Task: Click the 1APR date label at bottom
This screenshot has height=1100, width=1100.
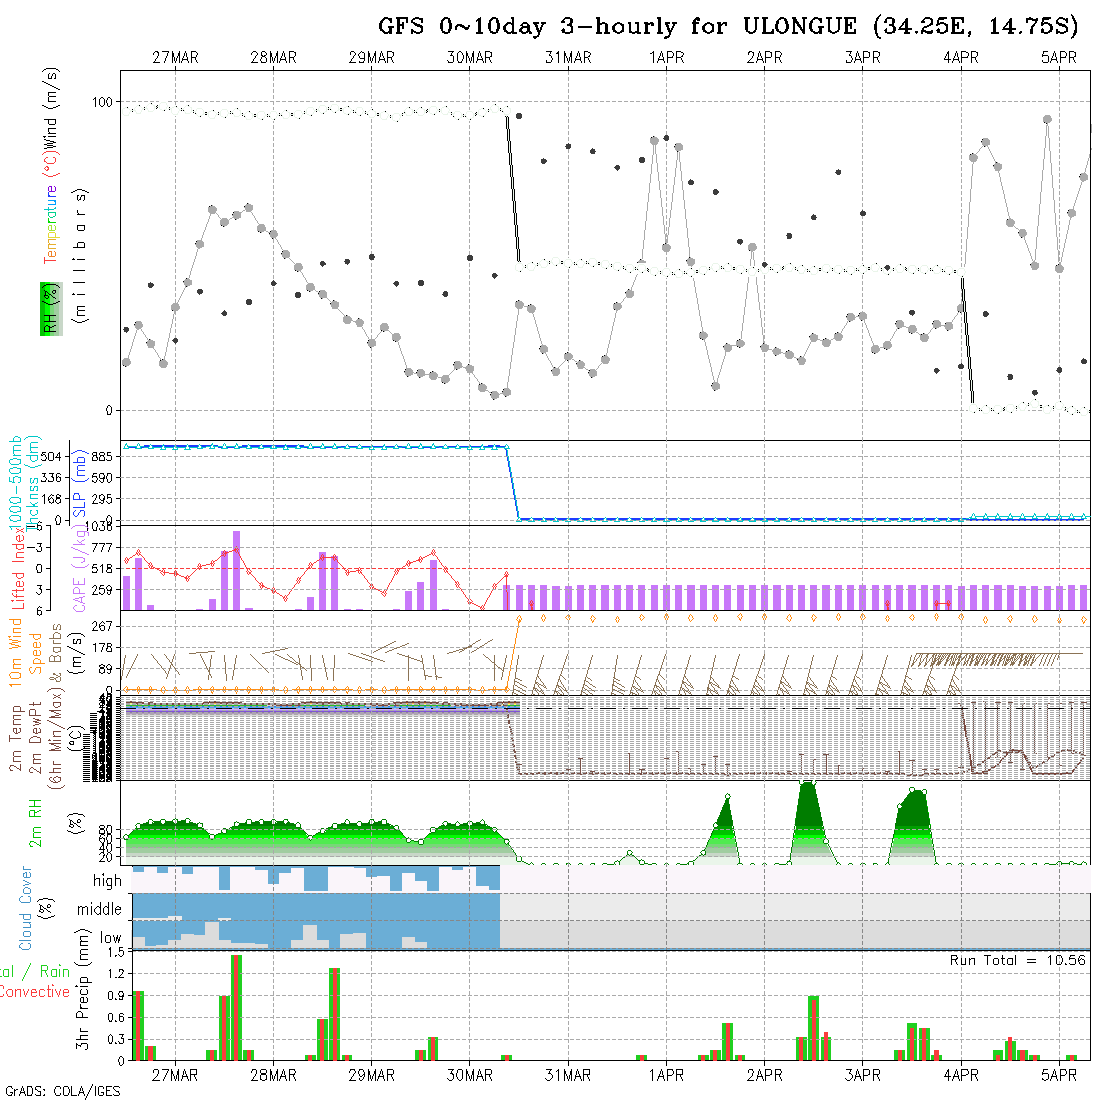Action: point(666,1075)
